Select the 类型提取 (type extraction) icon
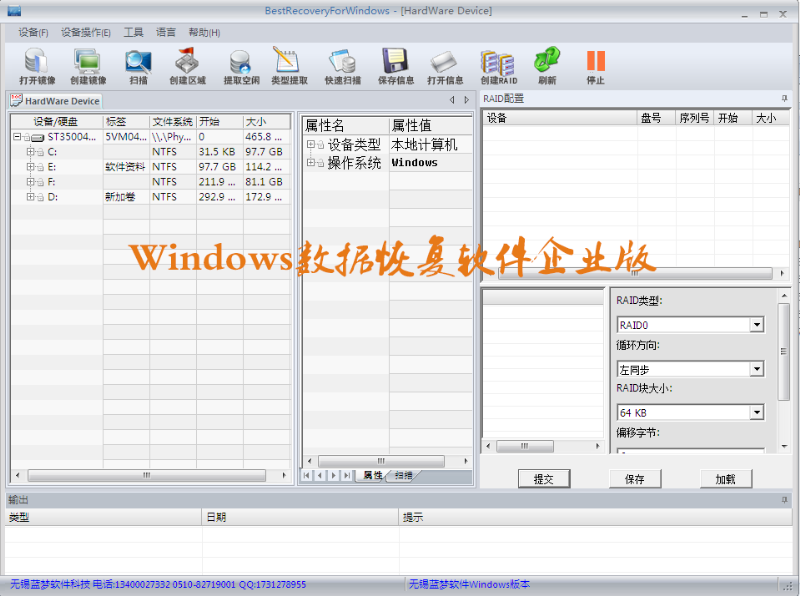The height and width of the screenshot is (596, 800). pyautogui.click(x=289, y=65)
